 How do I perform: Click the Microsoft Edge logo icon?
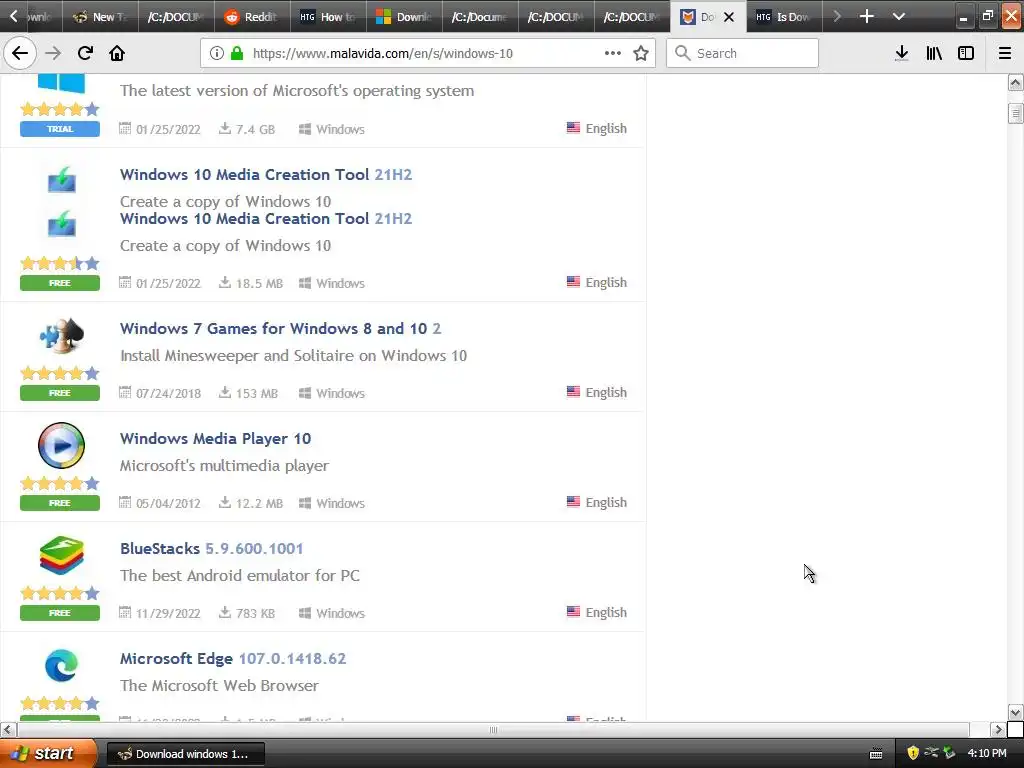(61, 665)
